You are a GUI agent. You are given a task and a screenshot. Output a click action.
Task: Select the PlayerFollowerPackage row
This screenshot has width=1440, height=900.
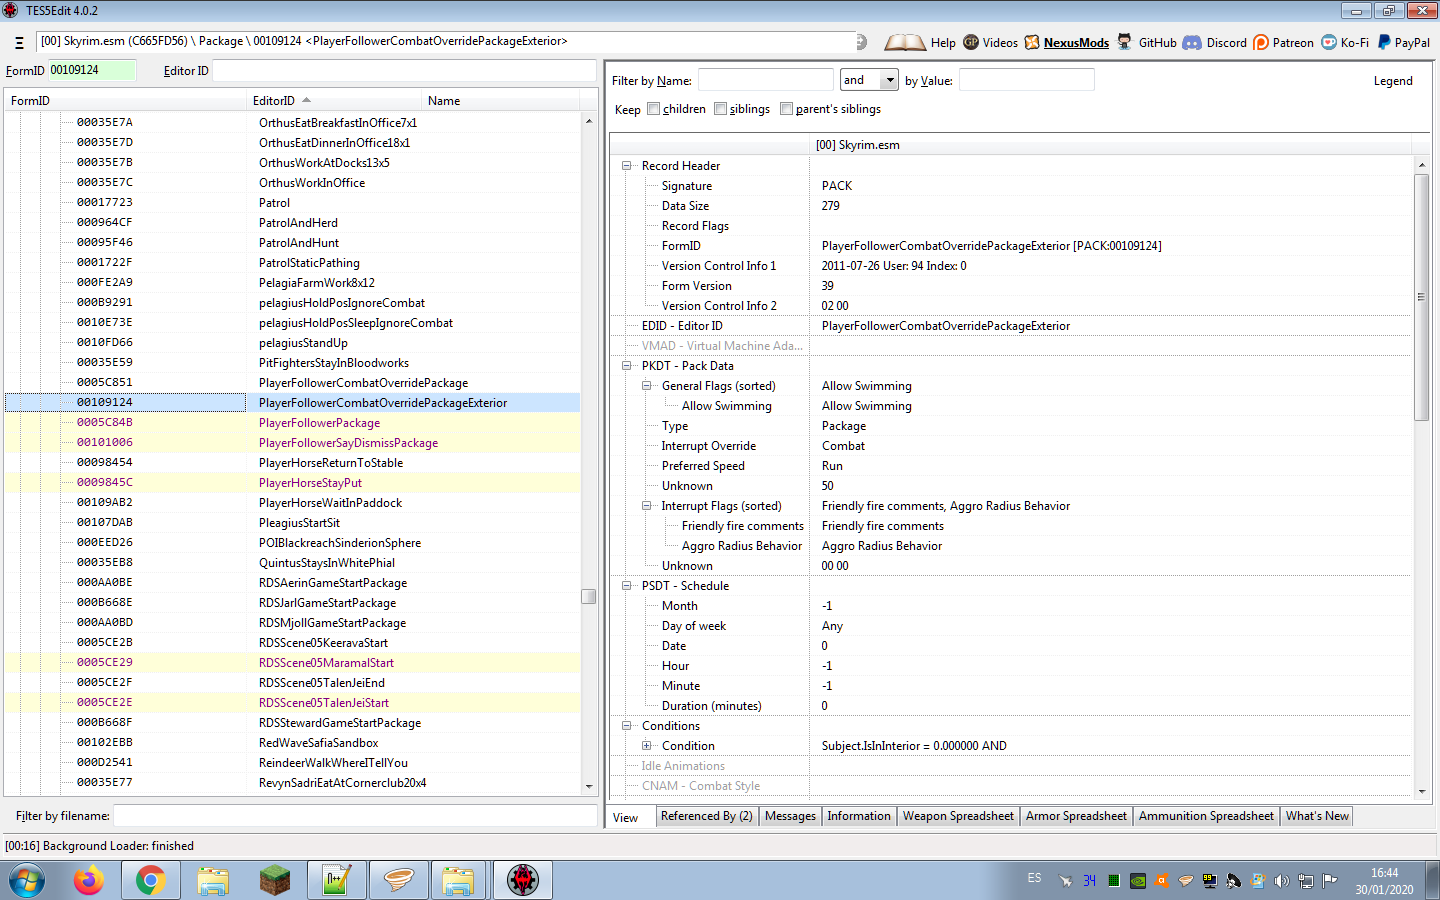pyautogui.click(x=292, y=423)
